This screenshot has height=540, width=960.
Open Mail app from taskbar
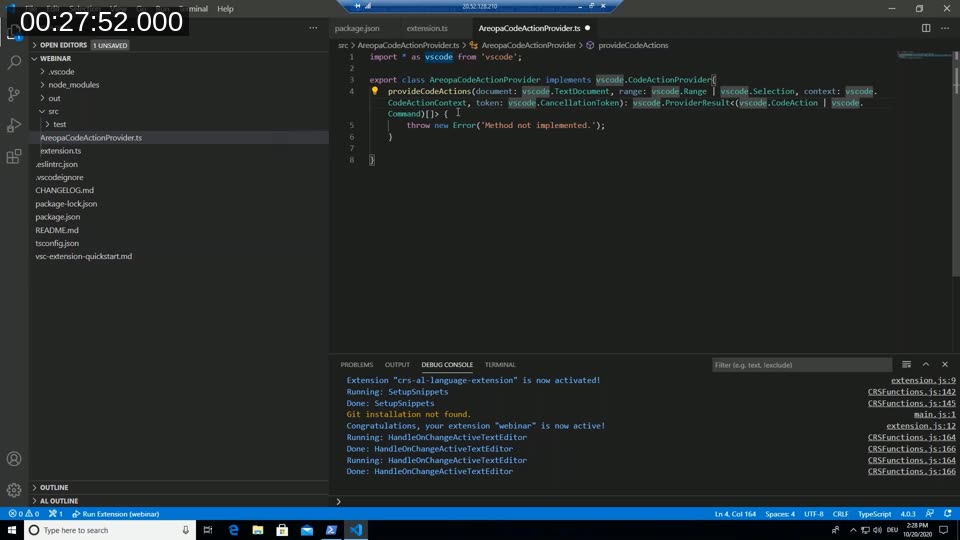(307, 530)
